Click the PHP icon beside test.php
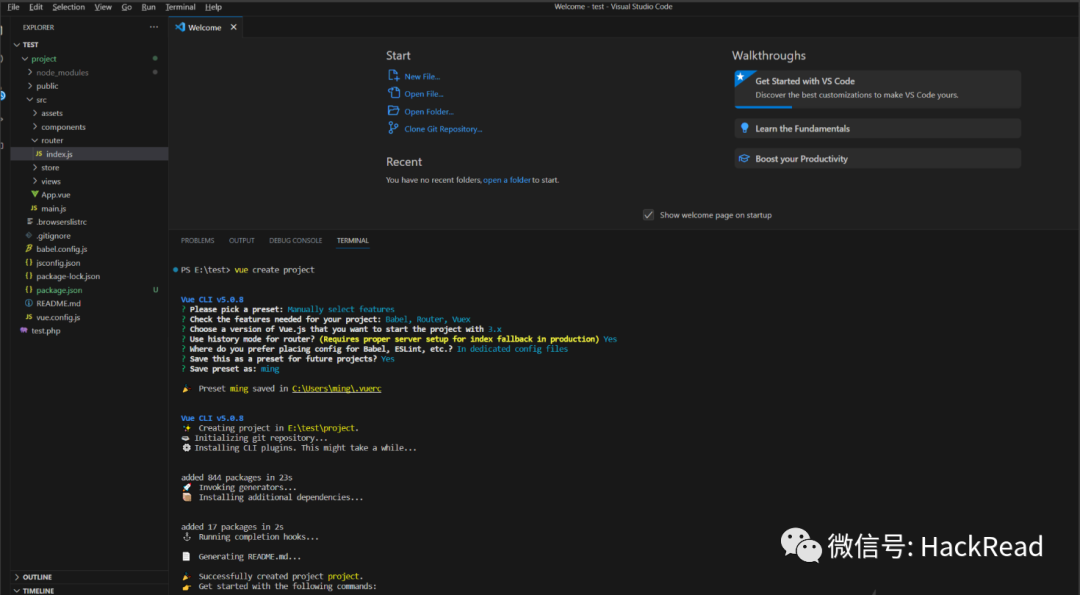This screenshot has width=1080, height=595. click(24, 331)
